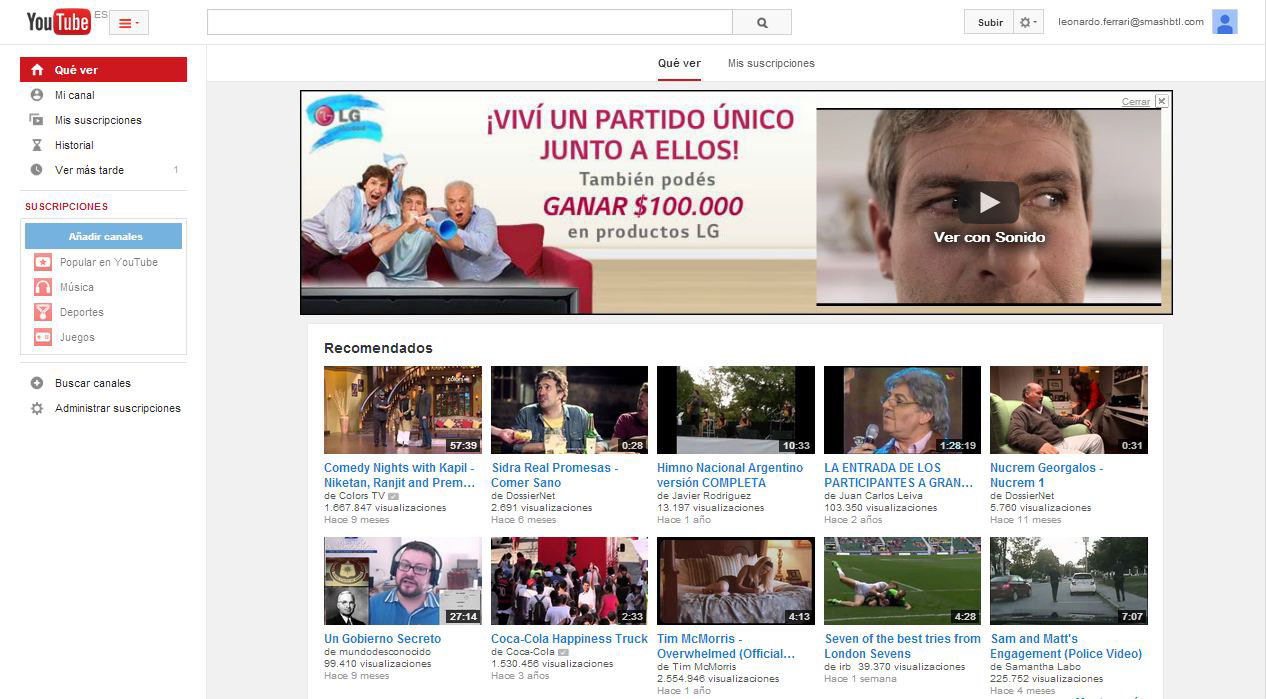This screenshot has width=1266, height=699.
Task: Open Sam and Matt's Engagement thumbnail
Action: [1069, 581]
